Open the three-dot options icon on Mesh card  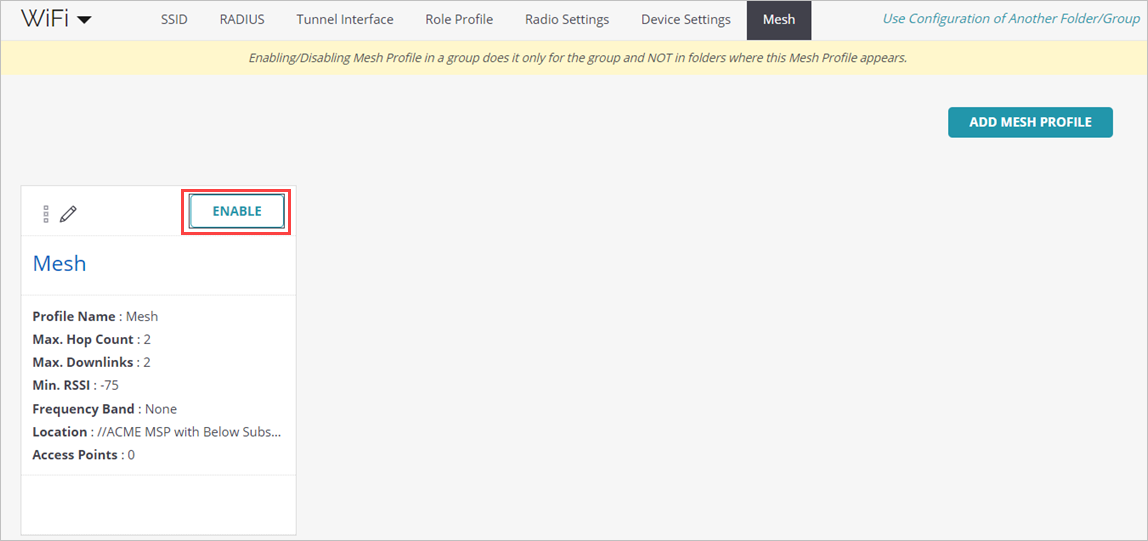point(45,214)
